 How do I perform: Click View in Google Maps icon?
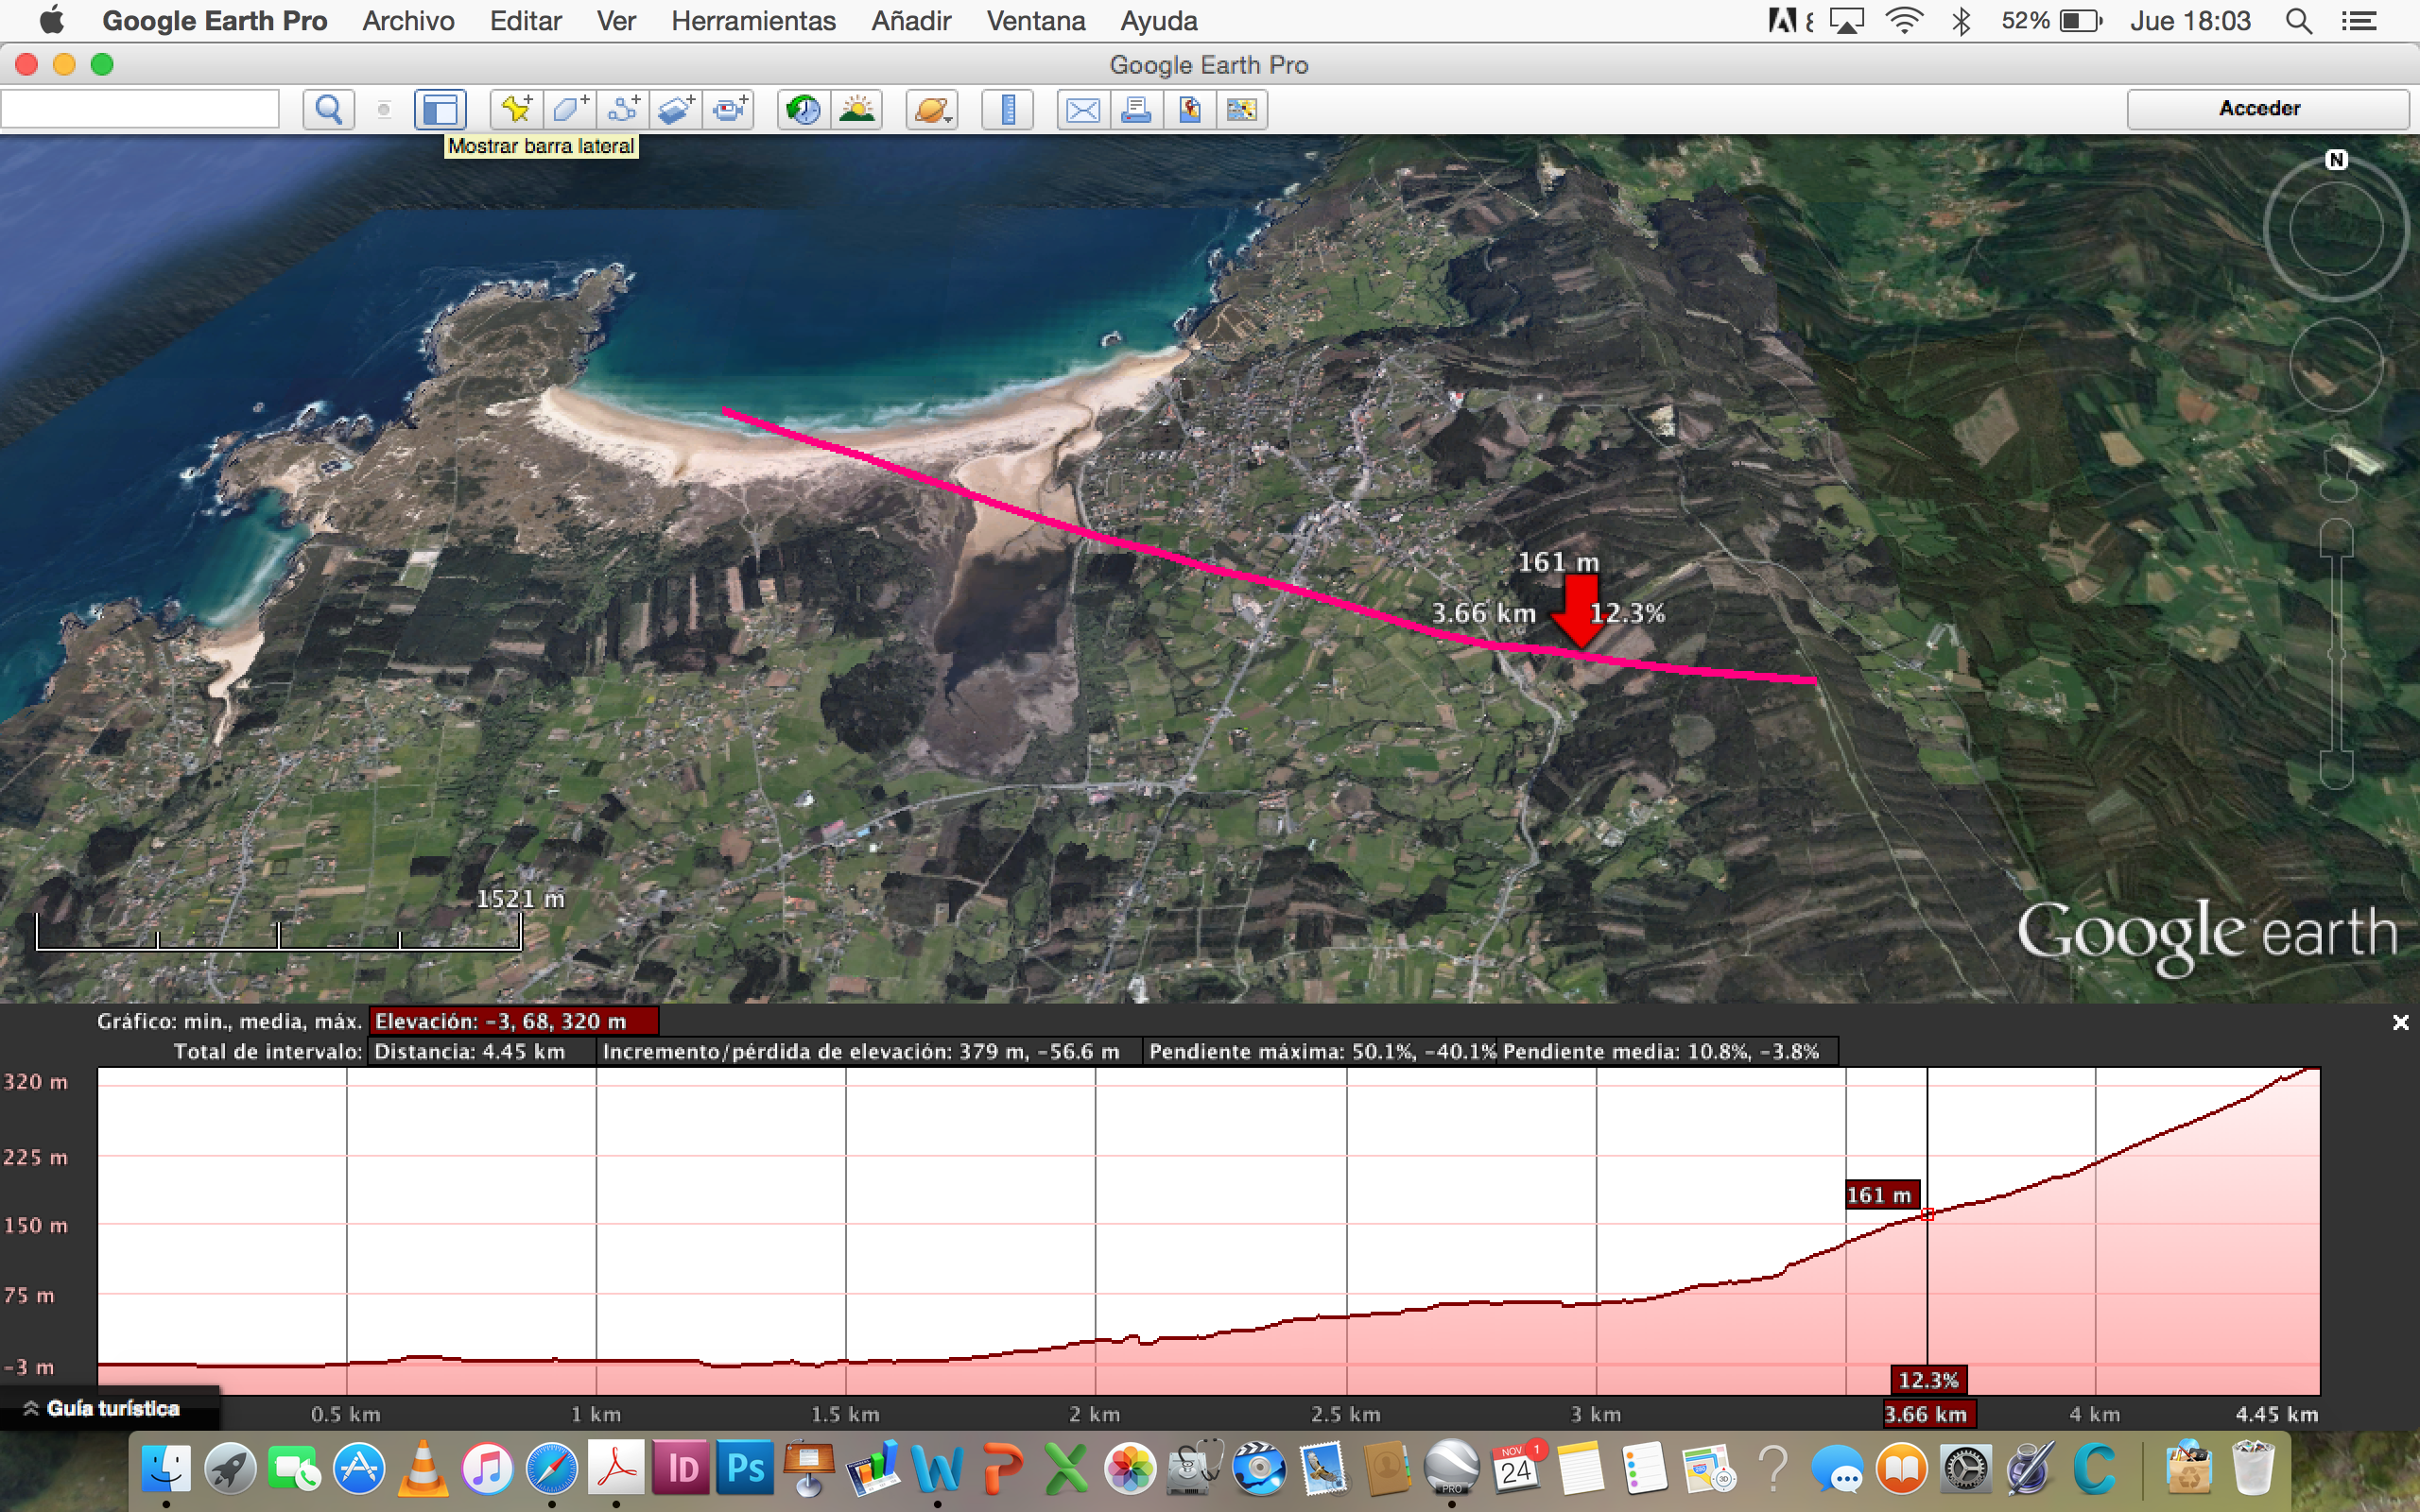[1189, 109]
